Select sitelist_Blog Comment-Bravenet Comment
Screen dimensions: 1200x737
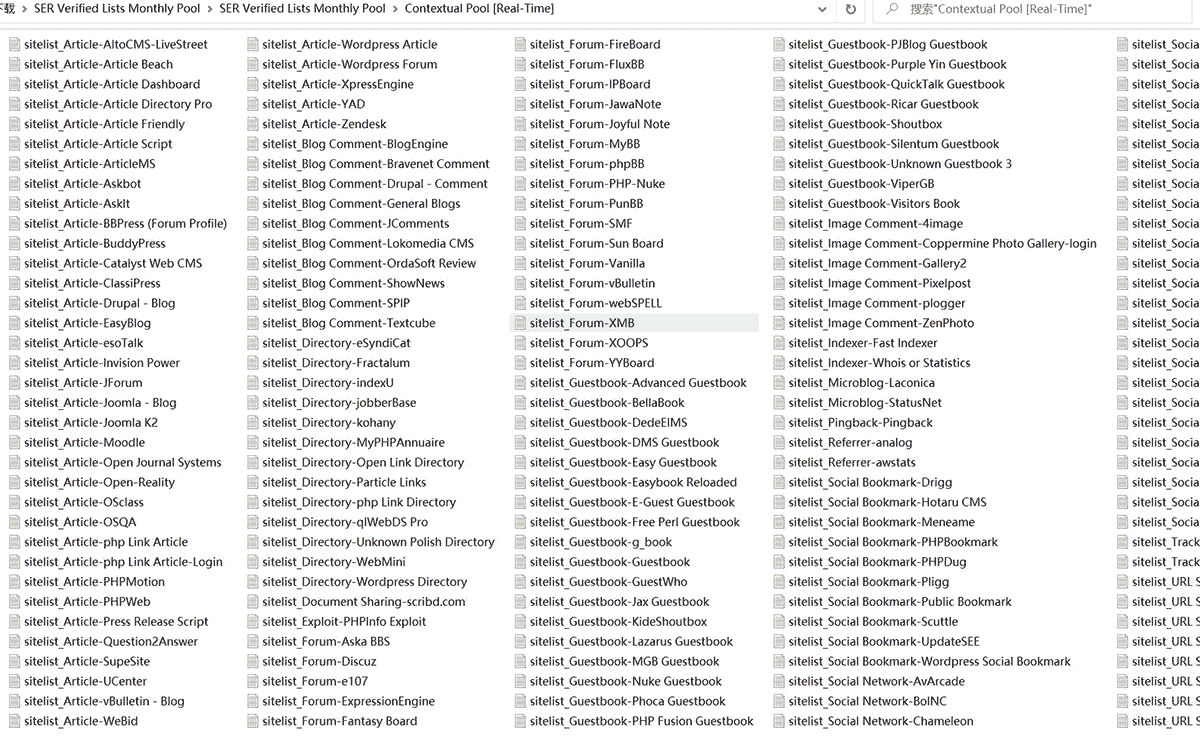pyautogui.click(x=376, y=164)
